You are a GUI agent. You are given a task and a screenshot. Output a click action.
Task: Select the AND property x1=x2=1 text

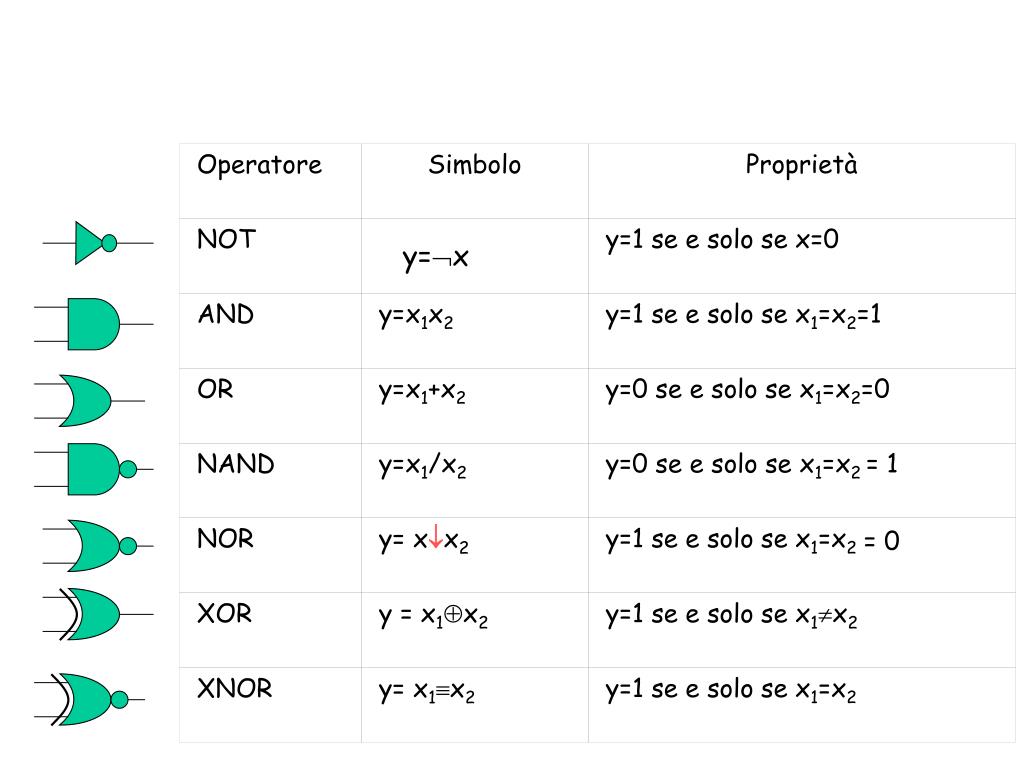743,315
